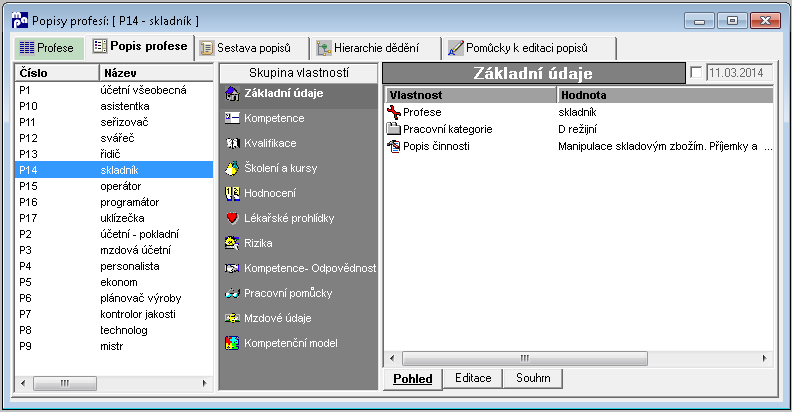Select row P12 svářeč
The height and width of the screenshot is (412, 792).
coord(114,138)
